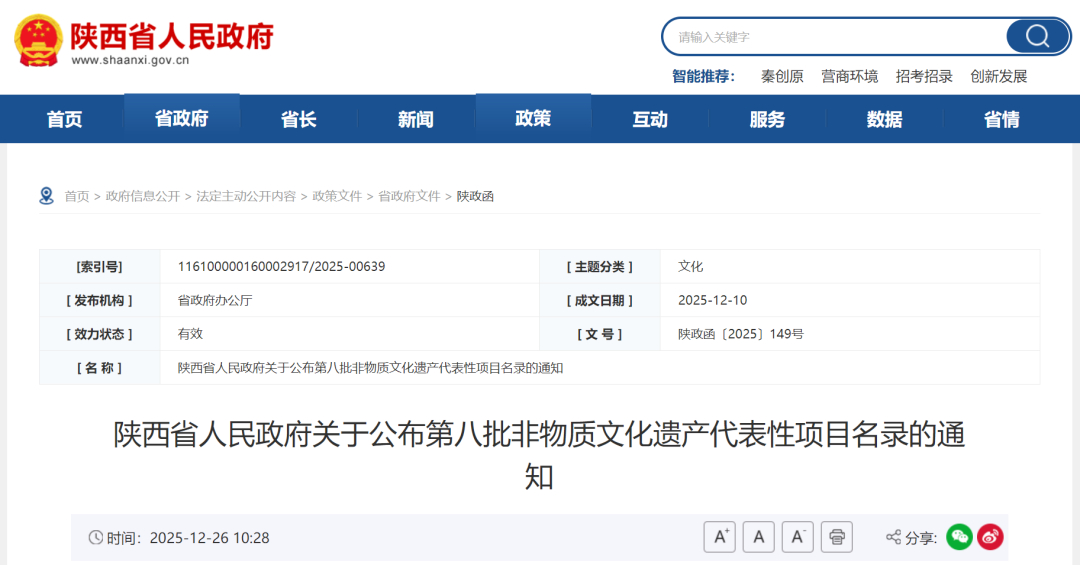Open the 营商环境 suggested link
Viewport: 1080px width, 565px height.
click(849, 76)
